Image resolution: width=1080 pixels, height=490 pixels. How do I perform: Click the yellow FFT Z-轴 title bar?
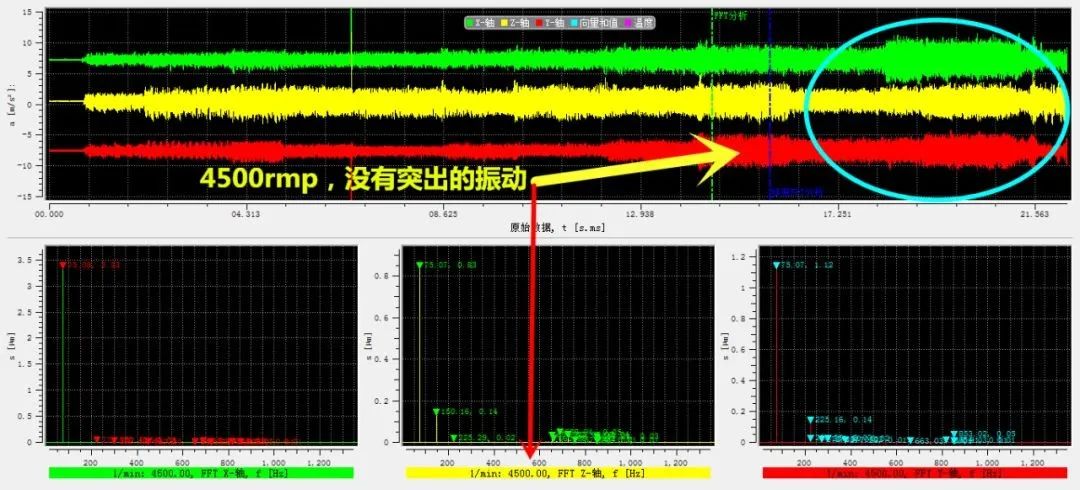coord(557,472)
